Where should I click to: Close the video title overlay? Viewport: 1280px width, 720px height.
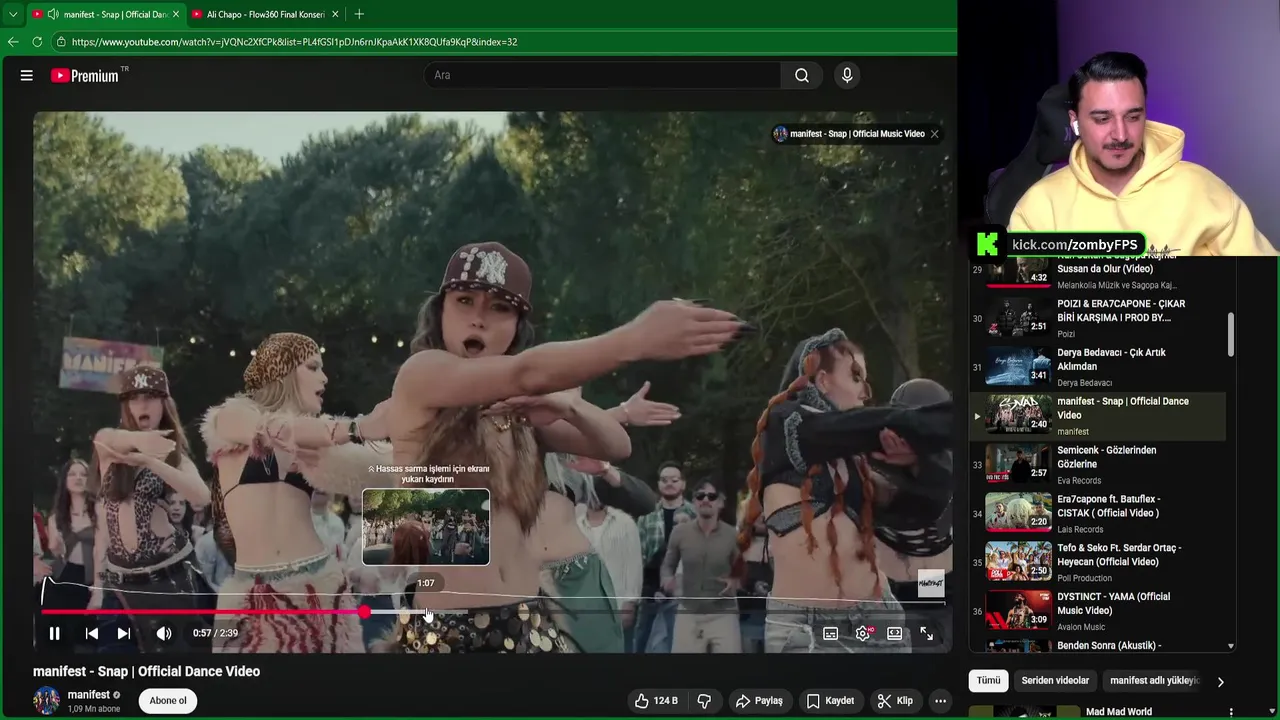pyautogui.click(x=935, y=134)
